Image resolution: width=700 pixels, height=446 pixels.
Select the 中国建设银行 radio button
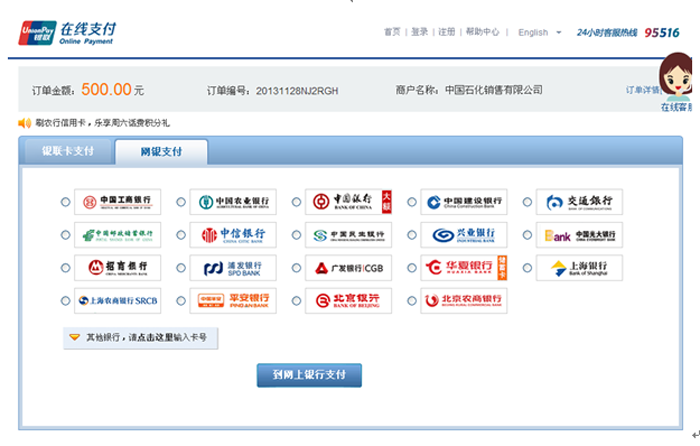(412, 202)
